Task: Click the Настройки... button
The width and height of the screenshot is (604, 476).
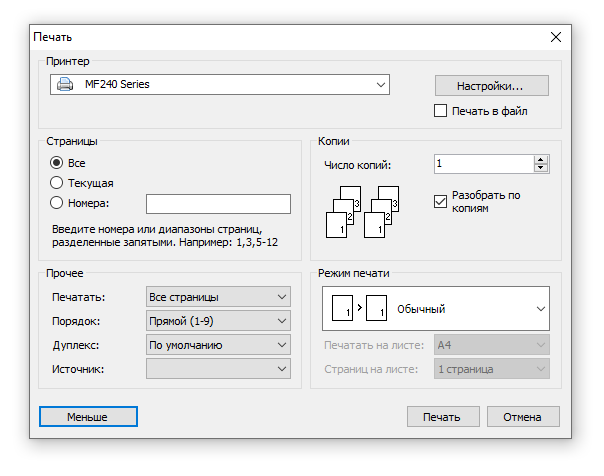Action: click(492, 85)
